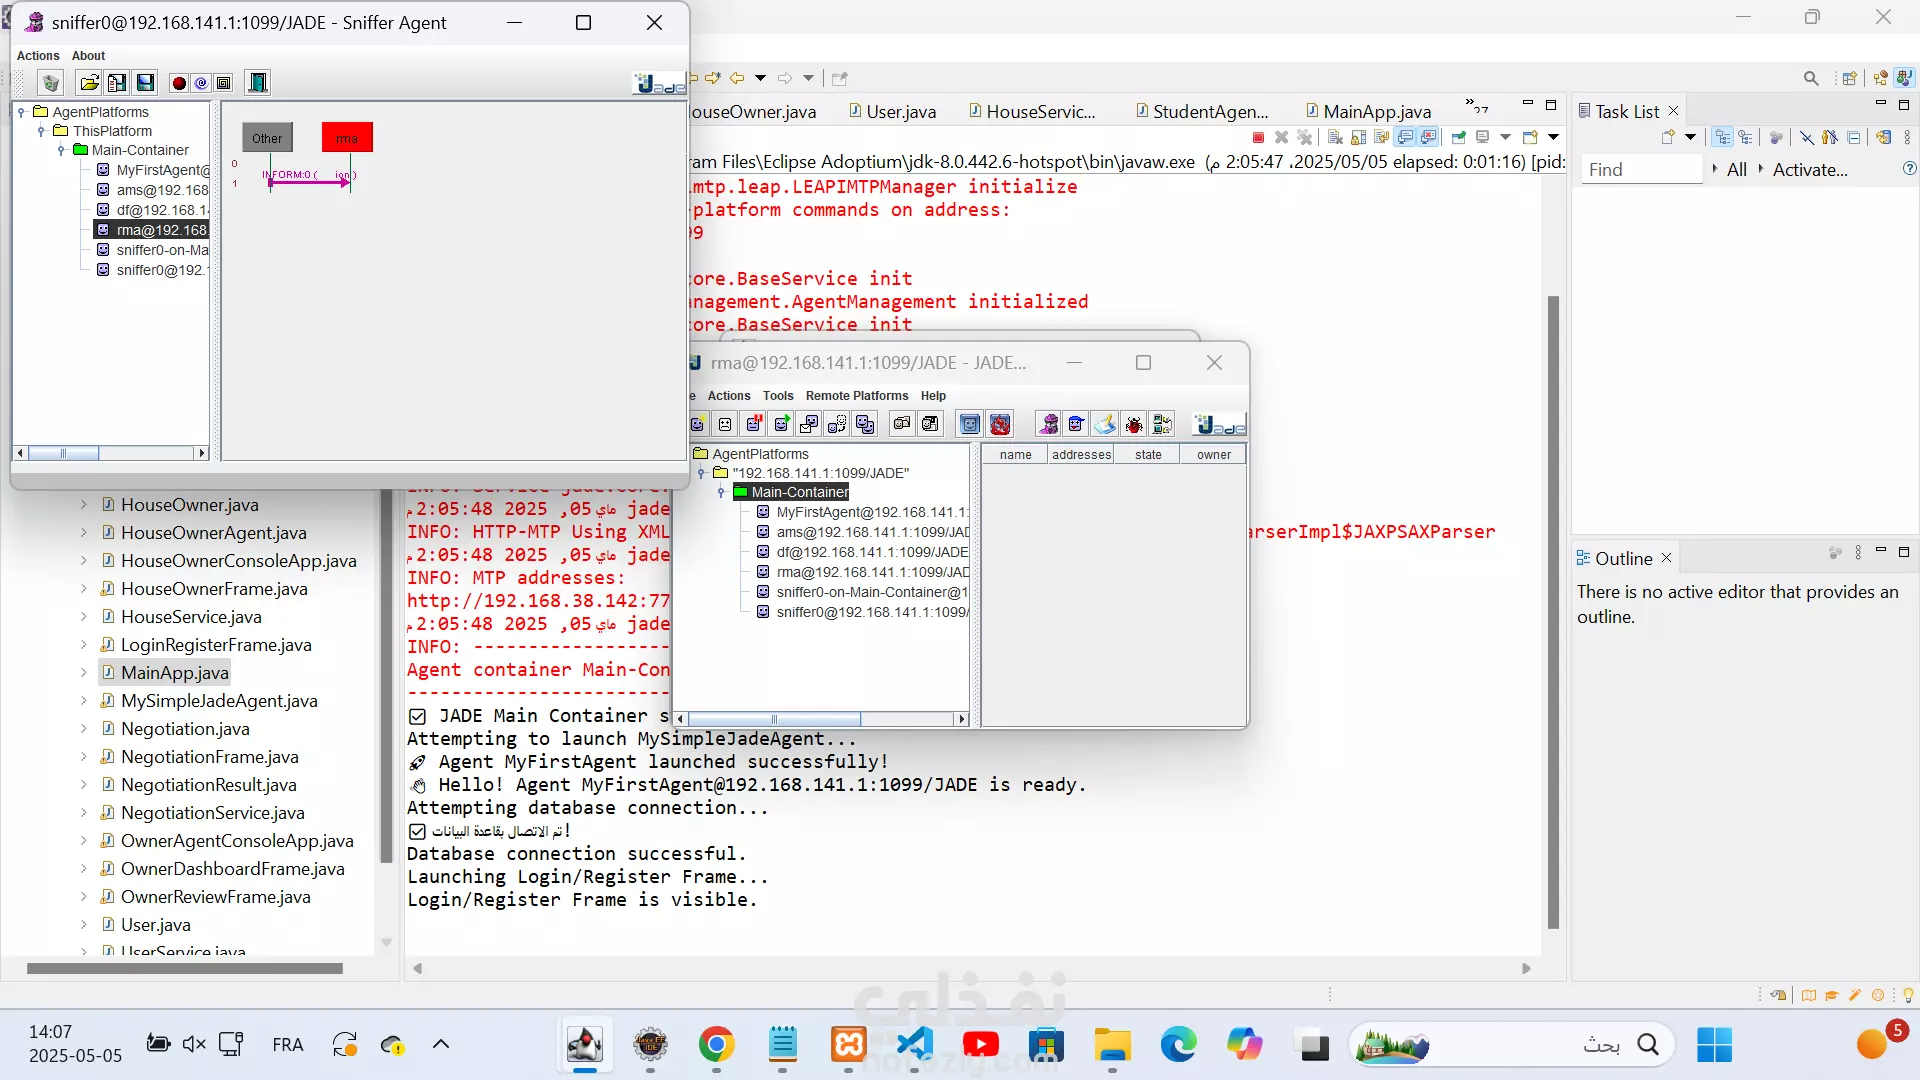Collapse Main-Container node in RMA tree
This screenshot has width=1920, height=1080.
click(721, 492)
